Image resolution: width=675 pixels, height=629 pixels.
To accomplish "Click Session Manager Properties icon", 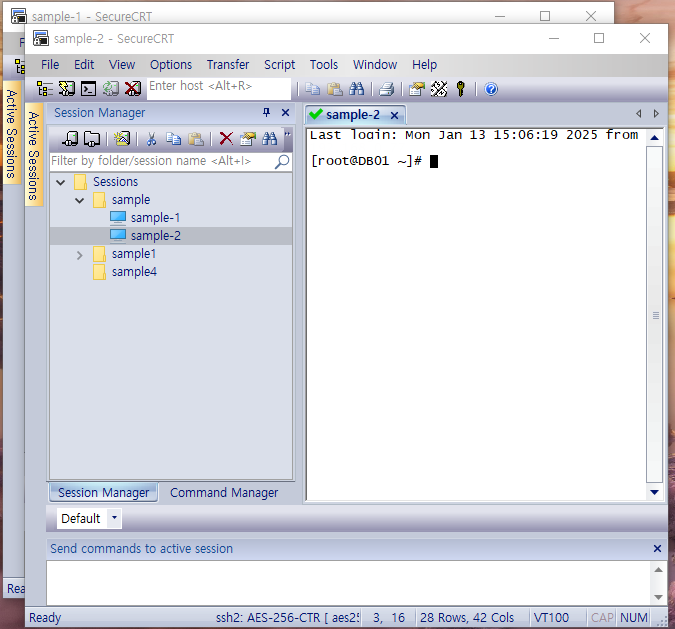I will [x=248, y=139].
